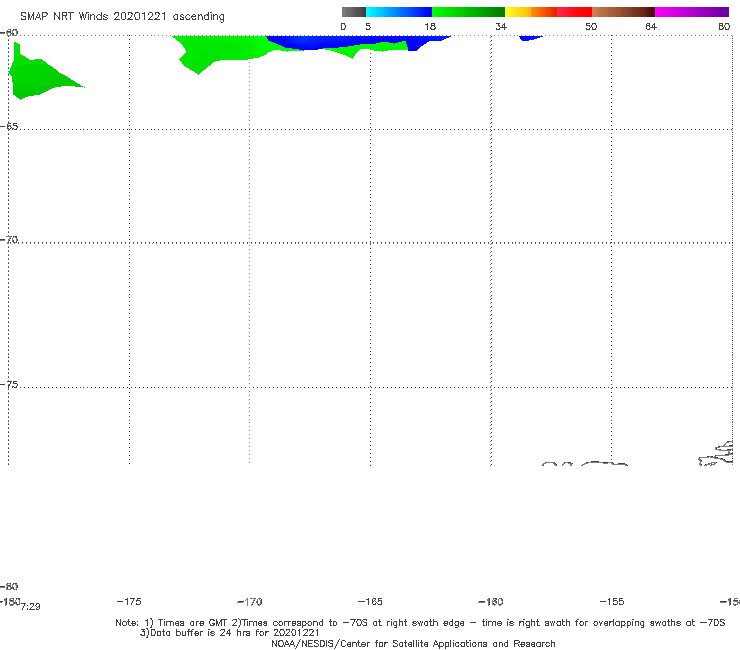Click the color bar end label "80"

click(724, 27)
